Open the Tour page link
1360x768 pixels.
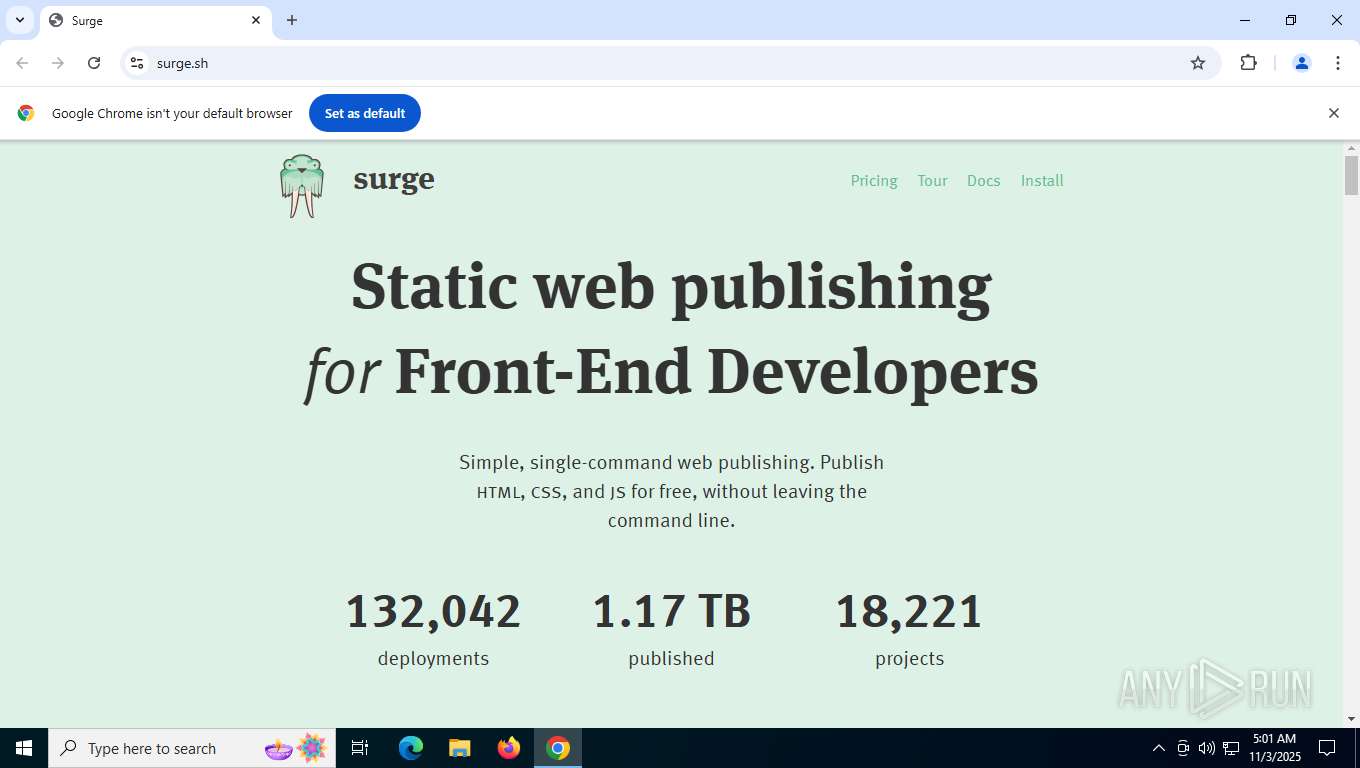932,181
